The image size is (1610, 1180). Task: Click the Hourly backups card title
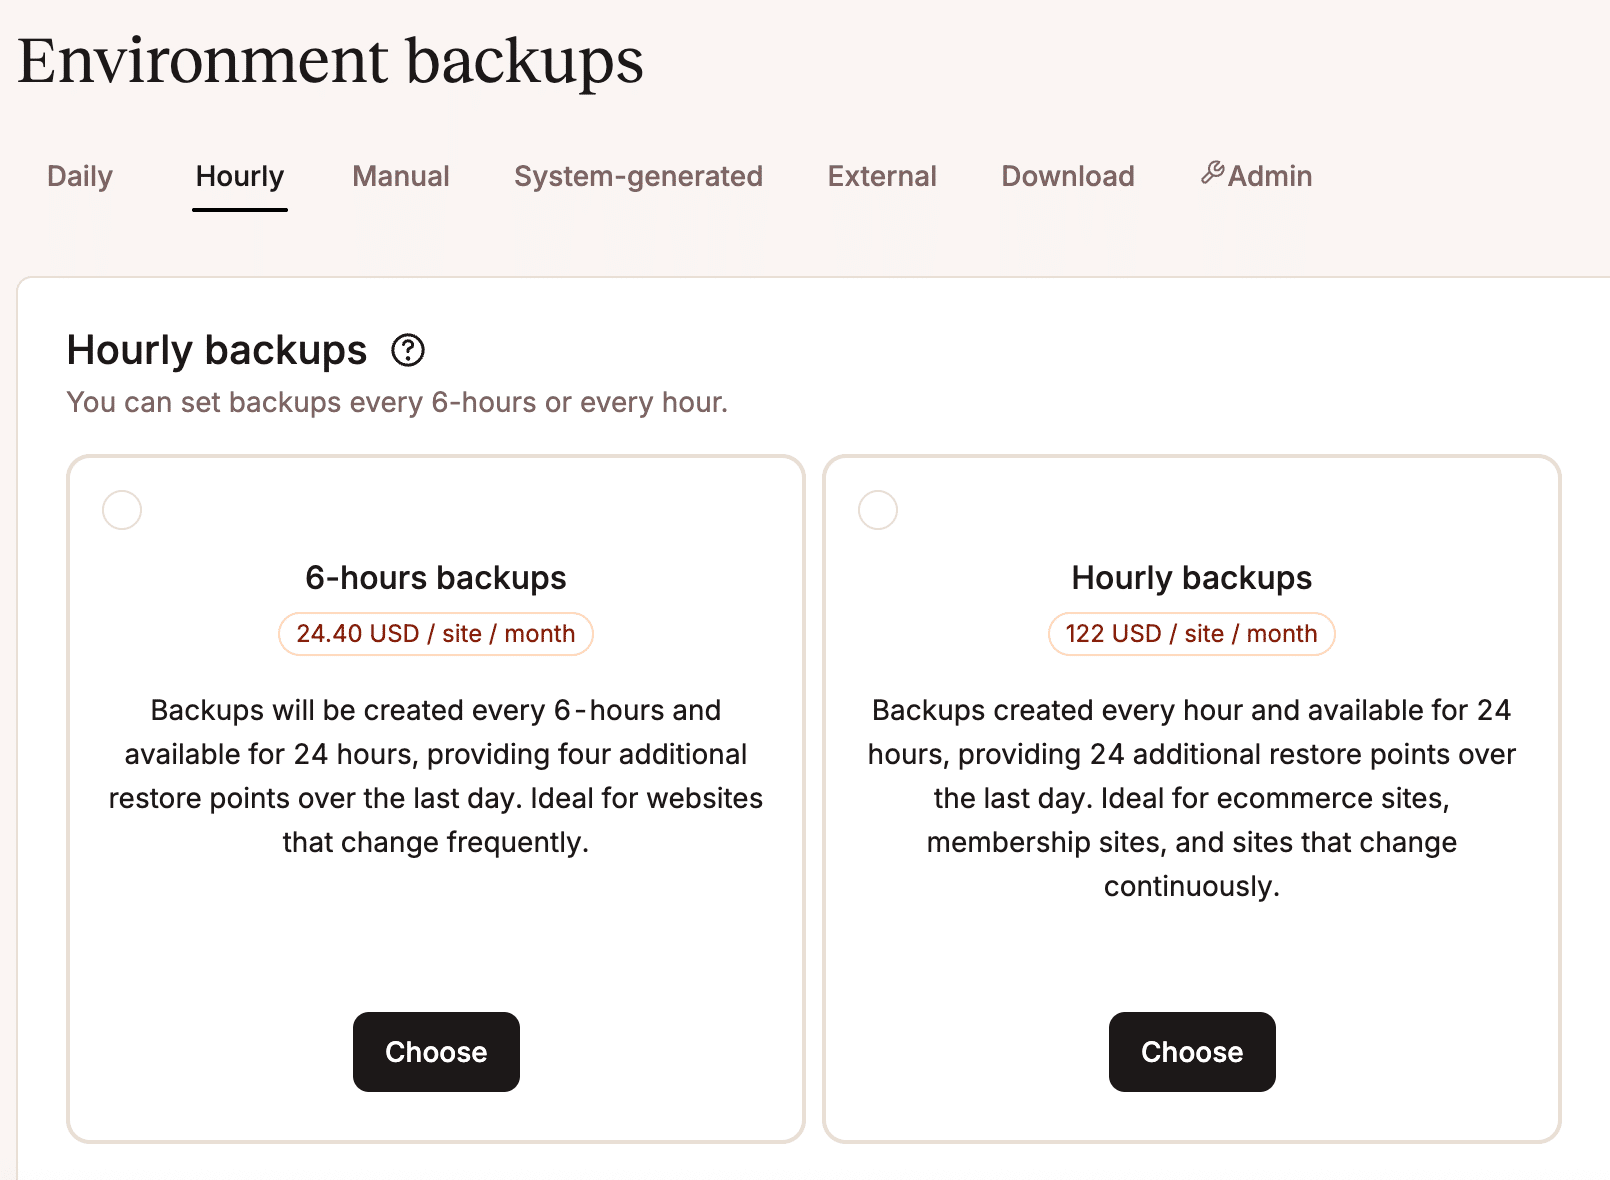(1191, 577)
